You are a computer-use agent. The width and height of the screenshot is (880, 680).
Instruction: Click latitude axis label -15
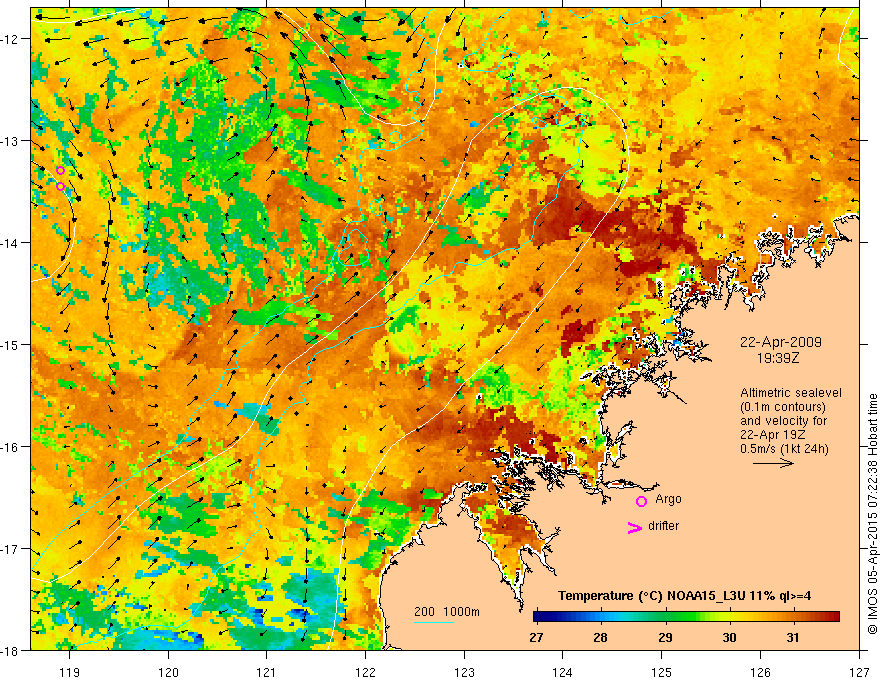(x=11, y=344)
